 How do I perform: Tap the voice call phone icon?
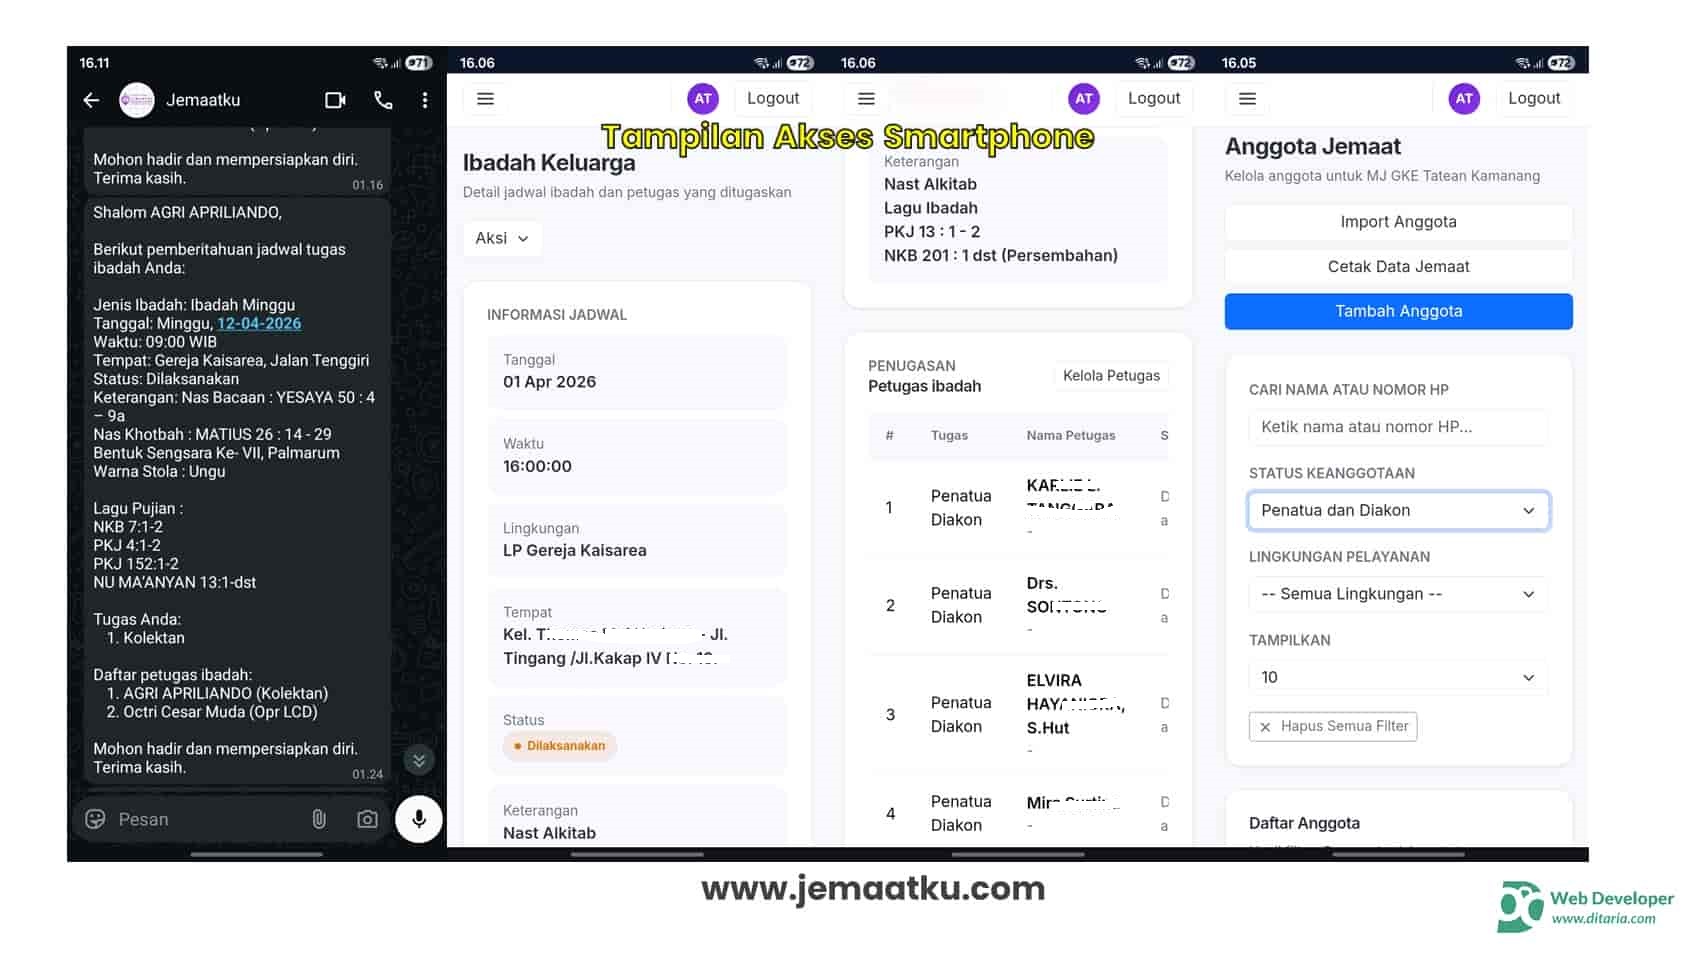tap(383, 100)
